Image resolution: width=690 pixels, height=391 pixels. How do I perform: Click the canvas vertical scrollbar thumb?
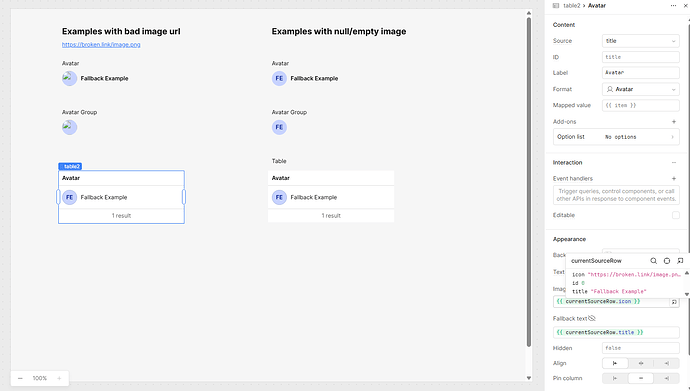[529, 182]
